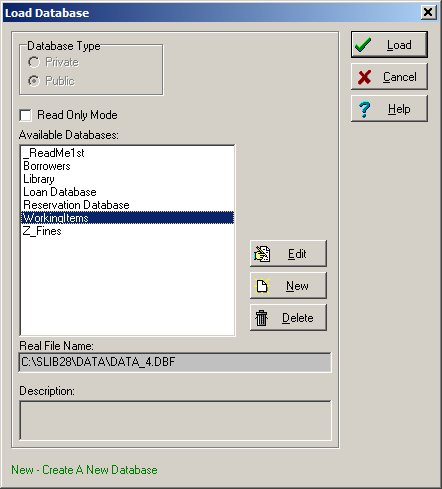Pick the Library database entry
This screenshot has height=489, width=442.
pyautogui.click(x=127, y=179)
